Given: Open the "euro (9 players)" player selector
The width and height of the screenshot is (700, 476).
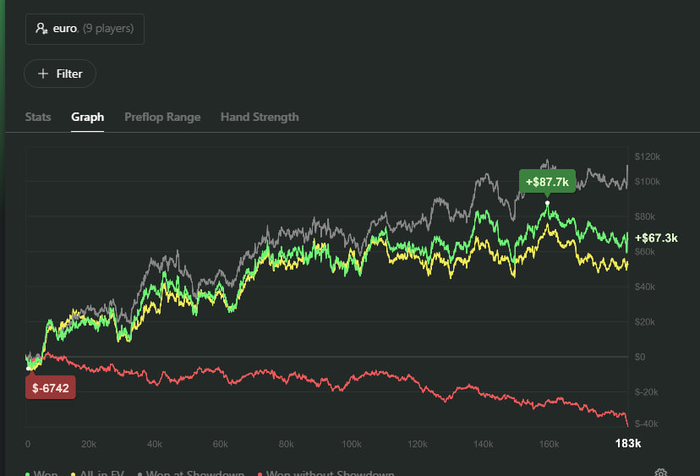Looking at the screenshot, I should (85, 29).
